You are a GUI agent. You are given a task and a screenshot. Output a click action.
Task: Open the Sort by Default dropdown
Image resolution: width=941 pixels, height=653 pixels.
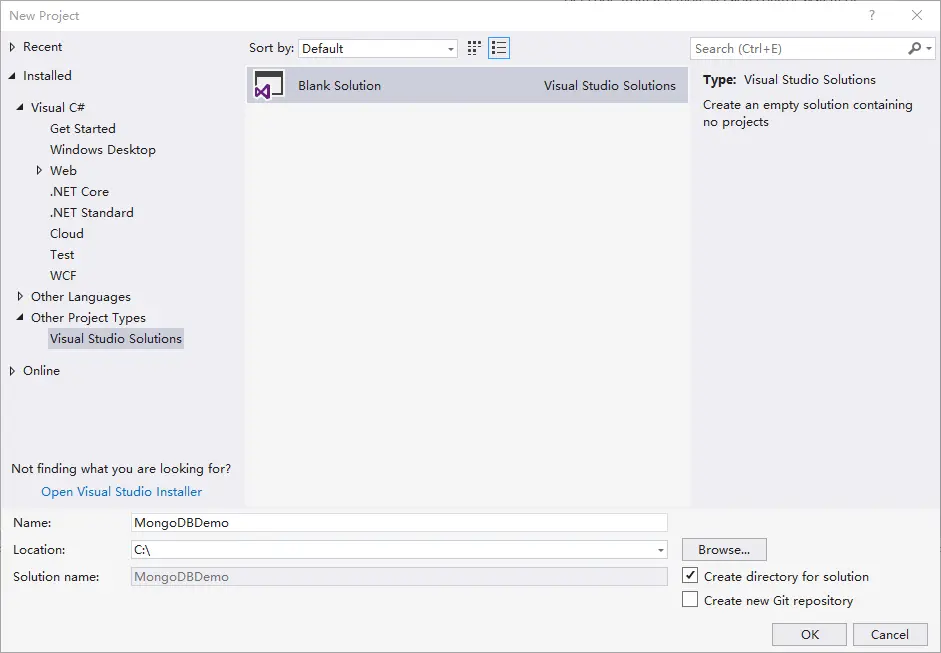[x=377, y=49]
